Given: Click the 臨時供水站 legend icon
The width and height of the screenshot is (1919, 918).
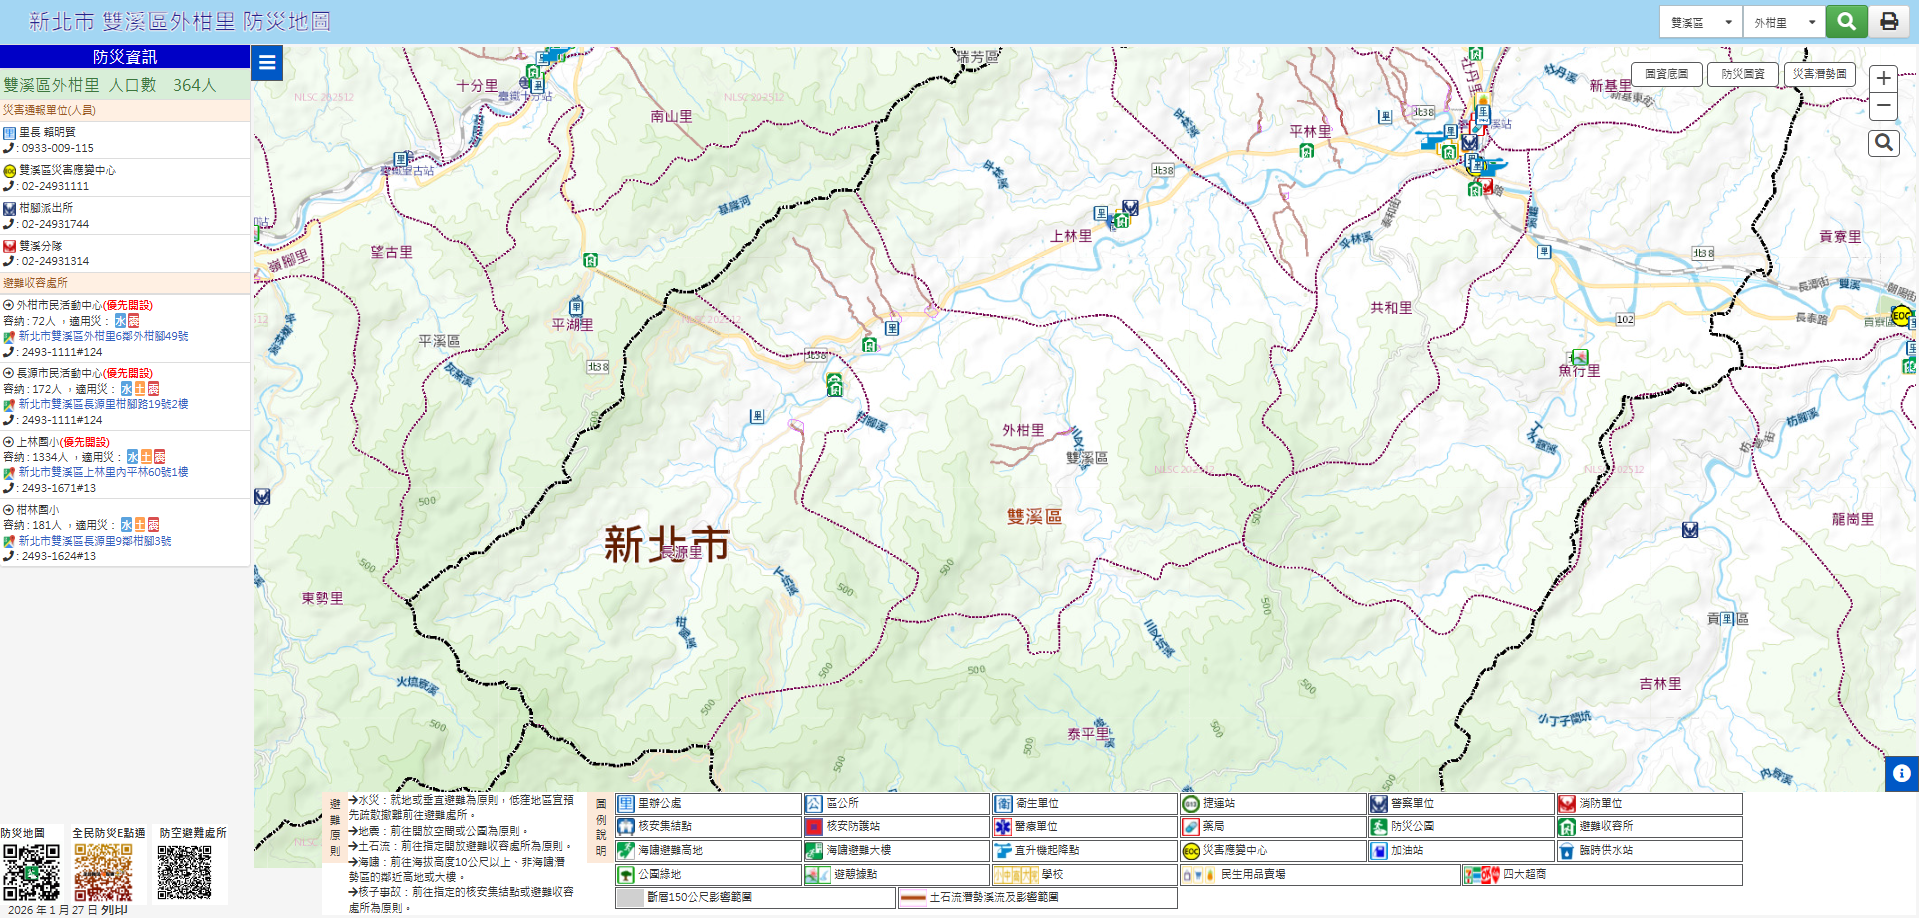Looking at the screenshot, I should 1567,851.
